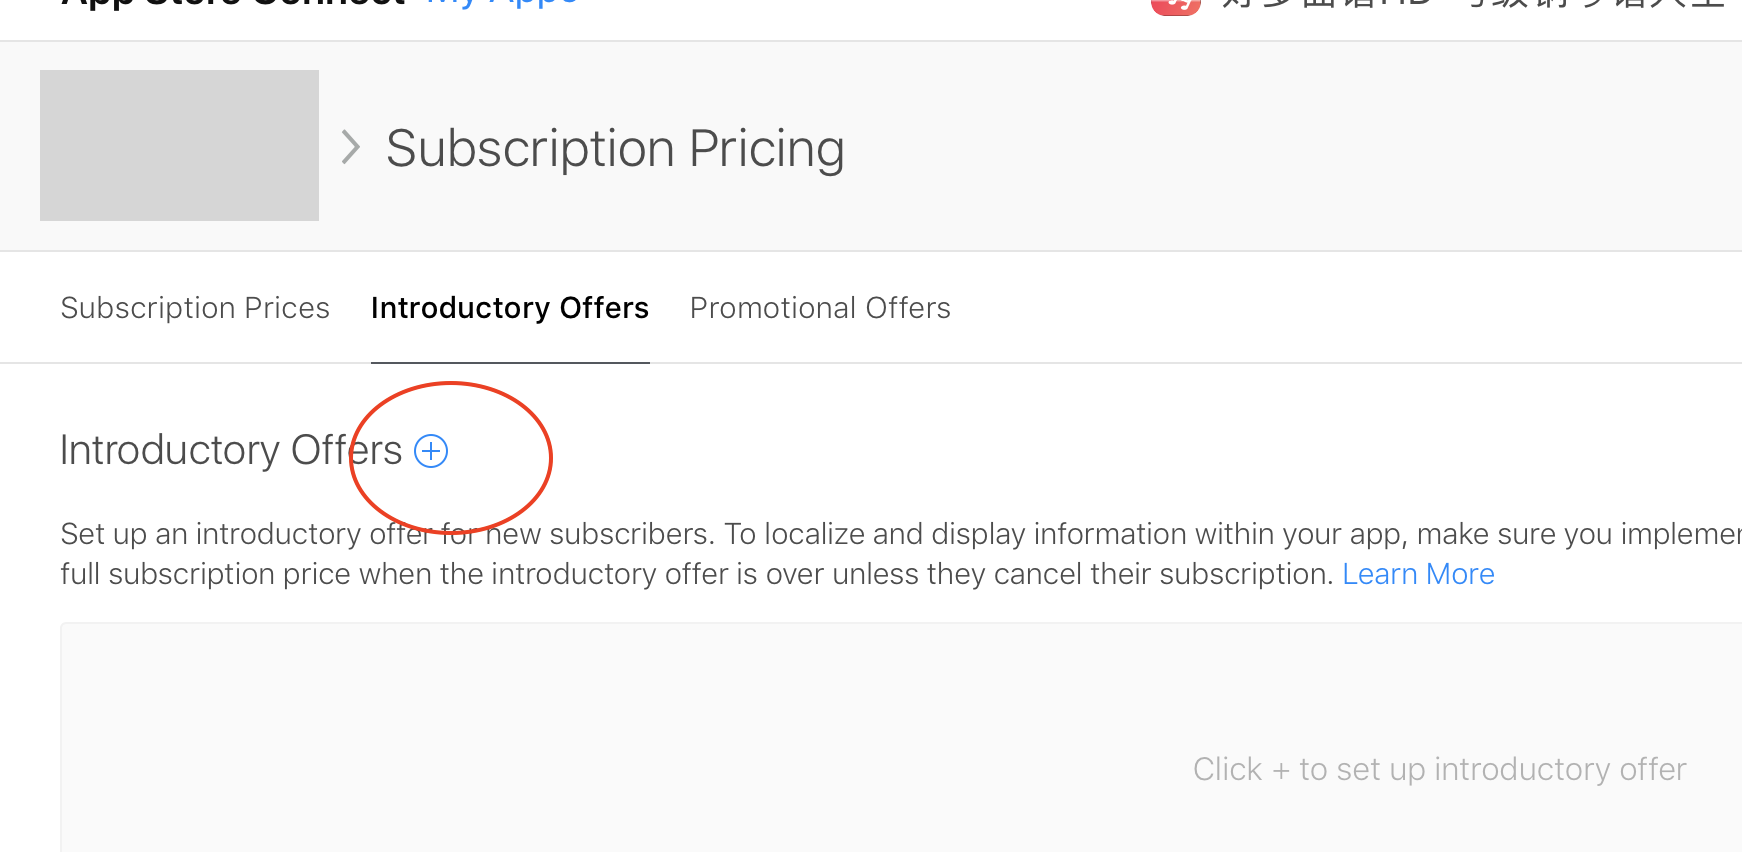
Task: Select the Introductory Offers tab
Action: point(510,308)
